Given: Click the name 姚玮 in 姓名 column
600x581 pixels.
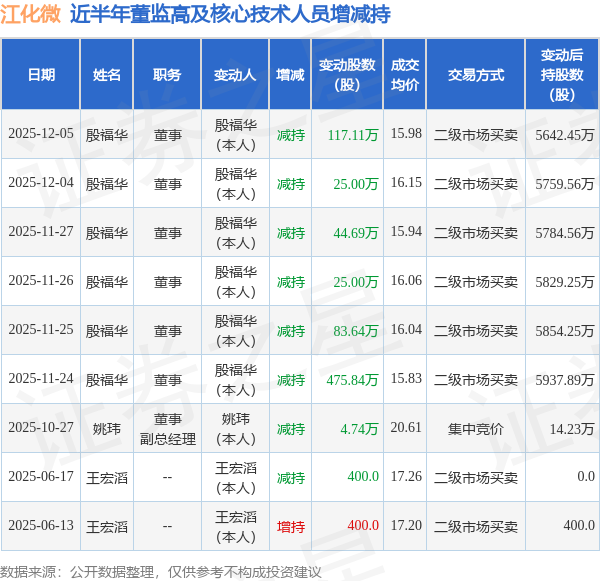Looking at the screenshot, I should tap(107, 429).
